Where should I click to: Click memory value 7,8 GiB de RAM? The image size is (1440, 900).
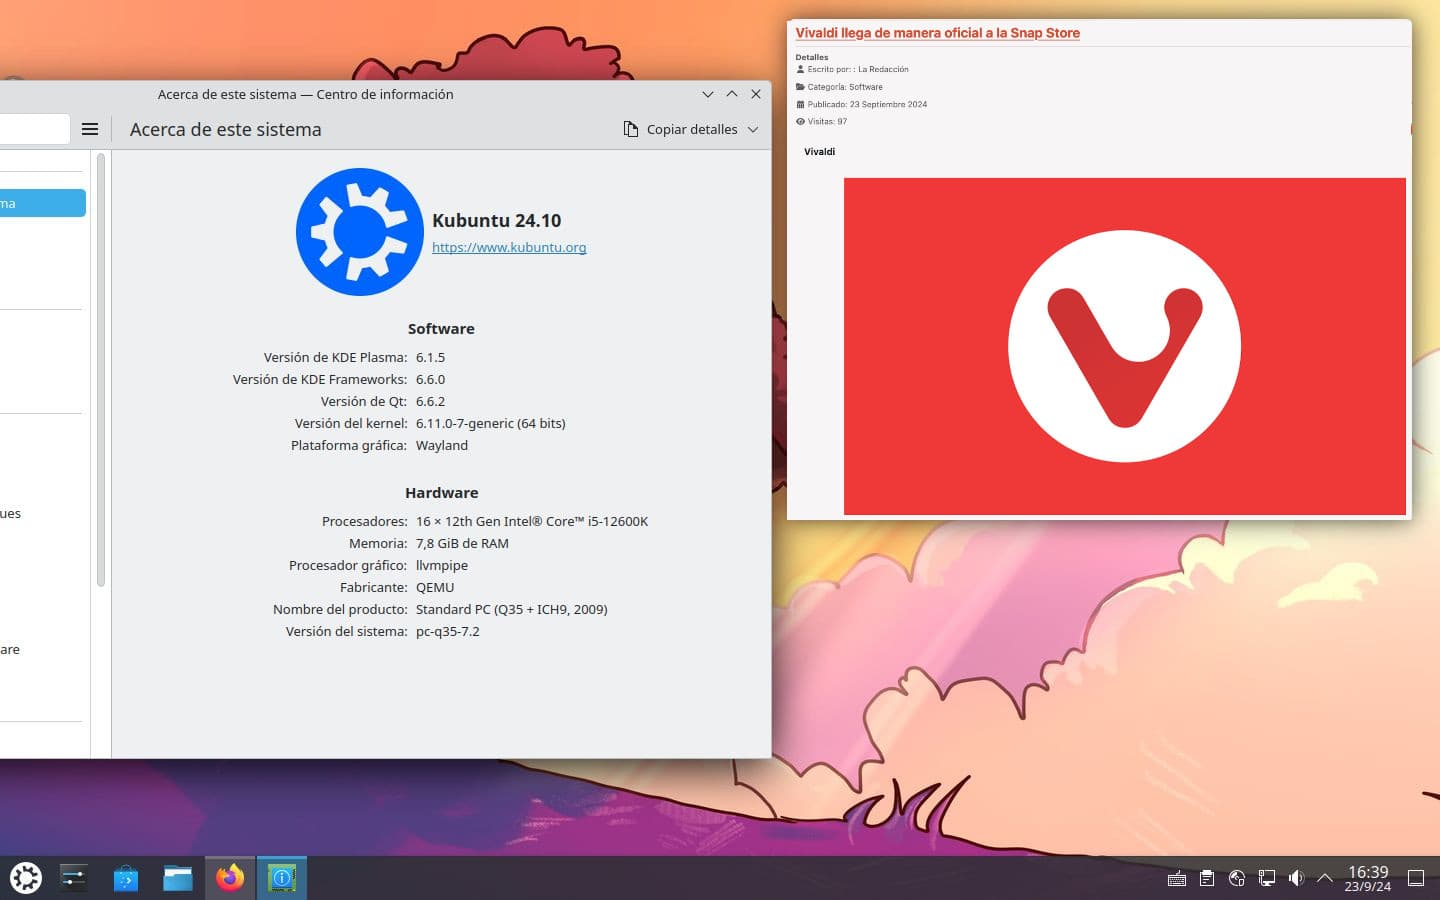(x=462, y=543)
